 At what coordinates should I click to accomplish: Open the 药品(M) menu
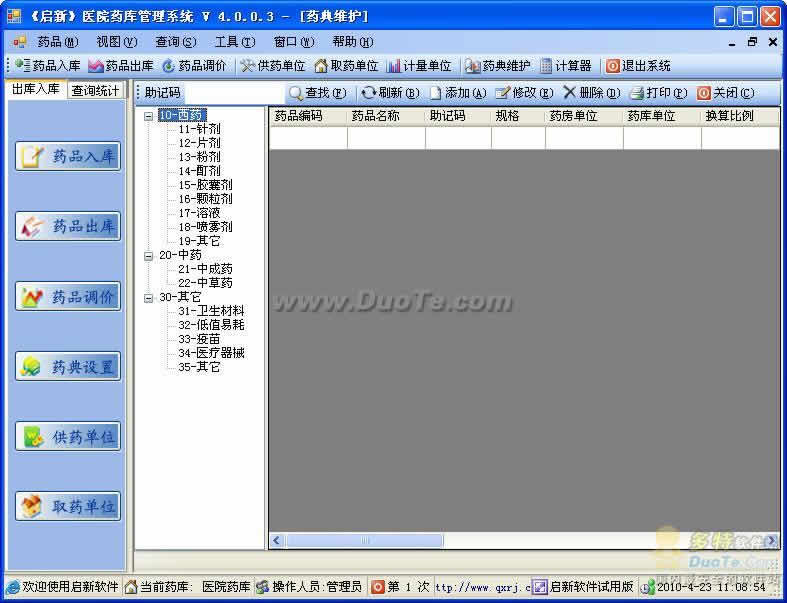(x=58, y=42)
